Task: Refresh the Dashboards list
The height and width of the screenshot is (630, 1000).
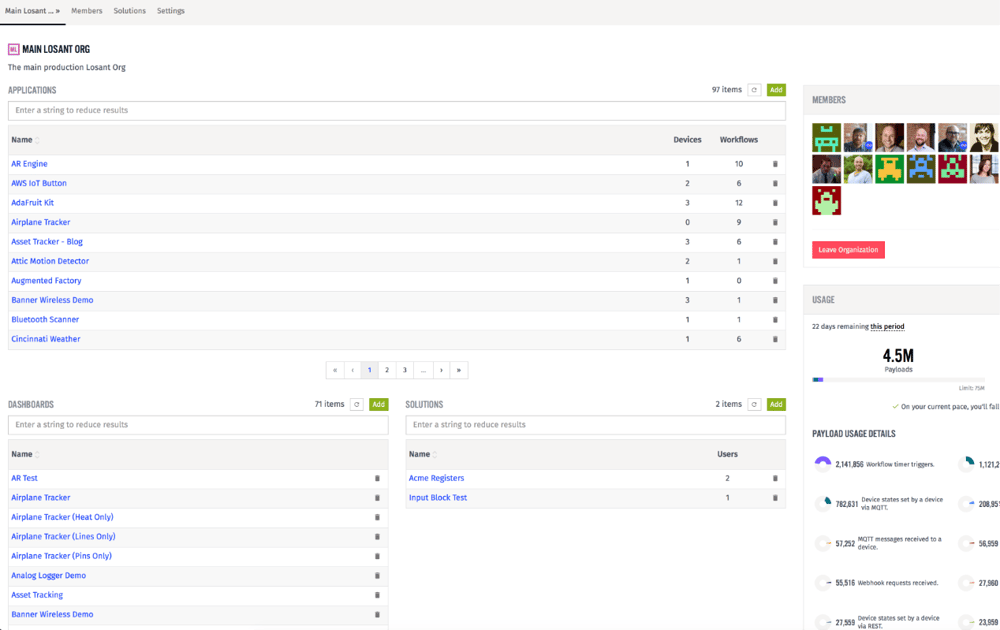Action: (x=357, y=404)
